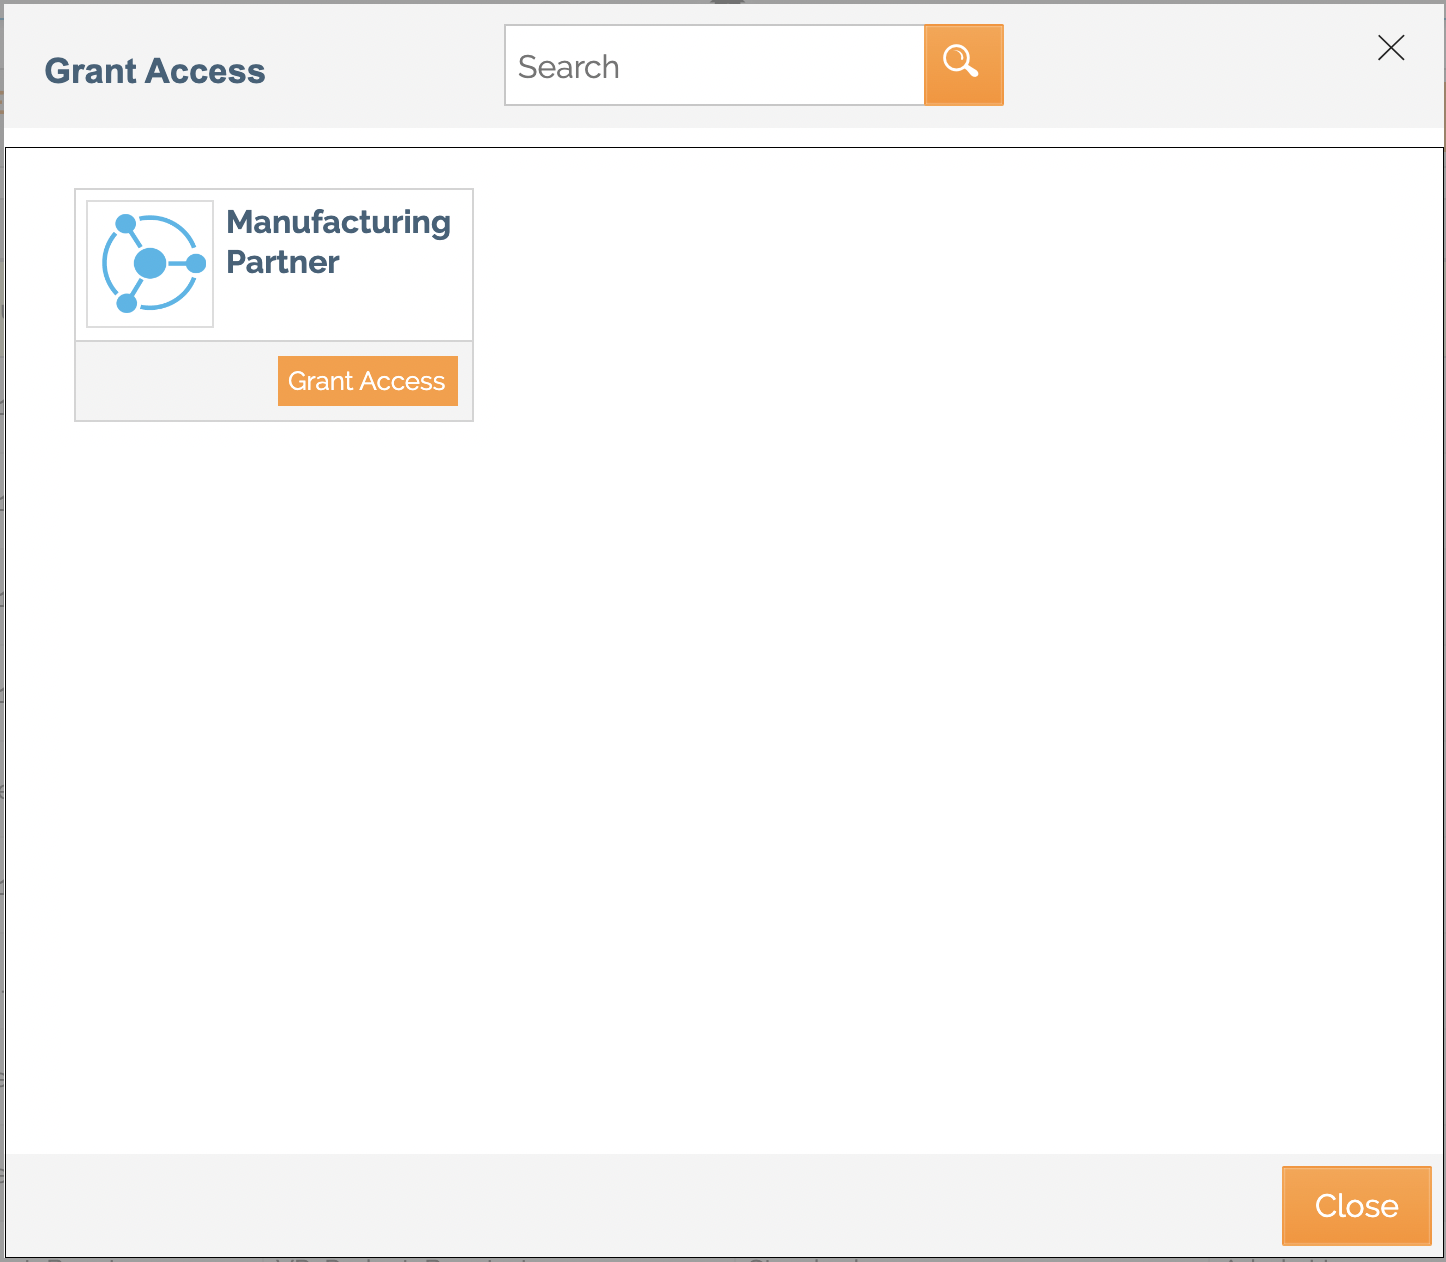Select the Manufacturing Partner network logo

pos(150,264)
